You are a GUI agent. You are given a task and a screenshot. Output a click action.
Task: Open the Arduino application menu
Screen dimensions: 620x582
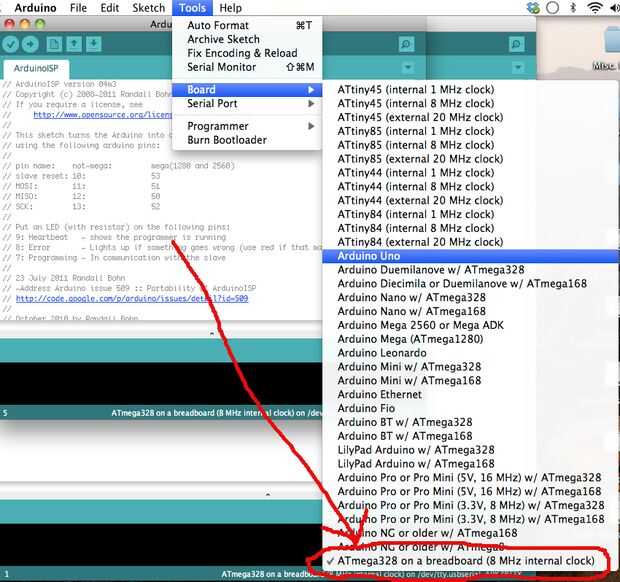pyautogui.click(x=35, y=8)
